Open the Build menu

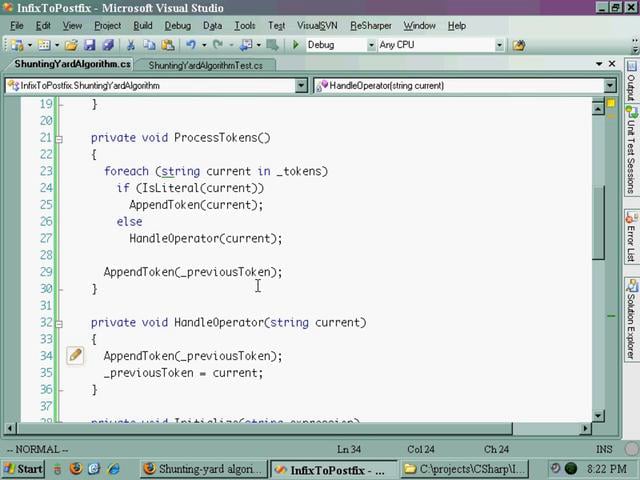142,26
